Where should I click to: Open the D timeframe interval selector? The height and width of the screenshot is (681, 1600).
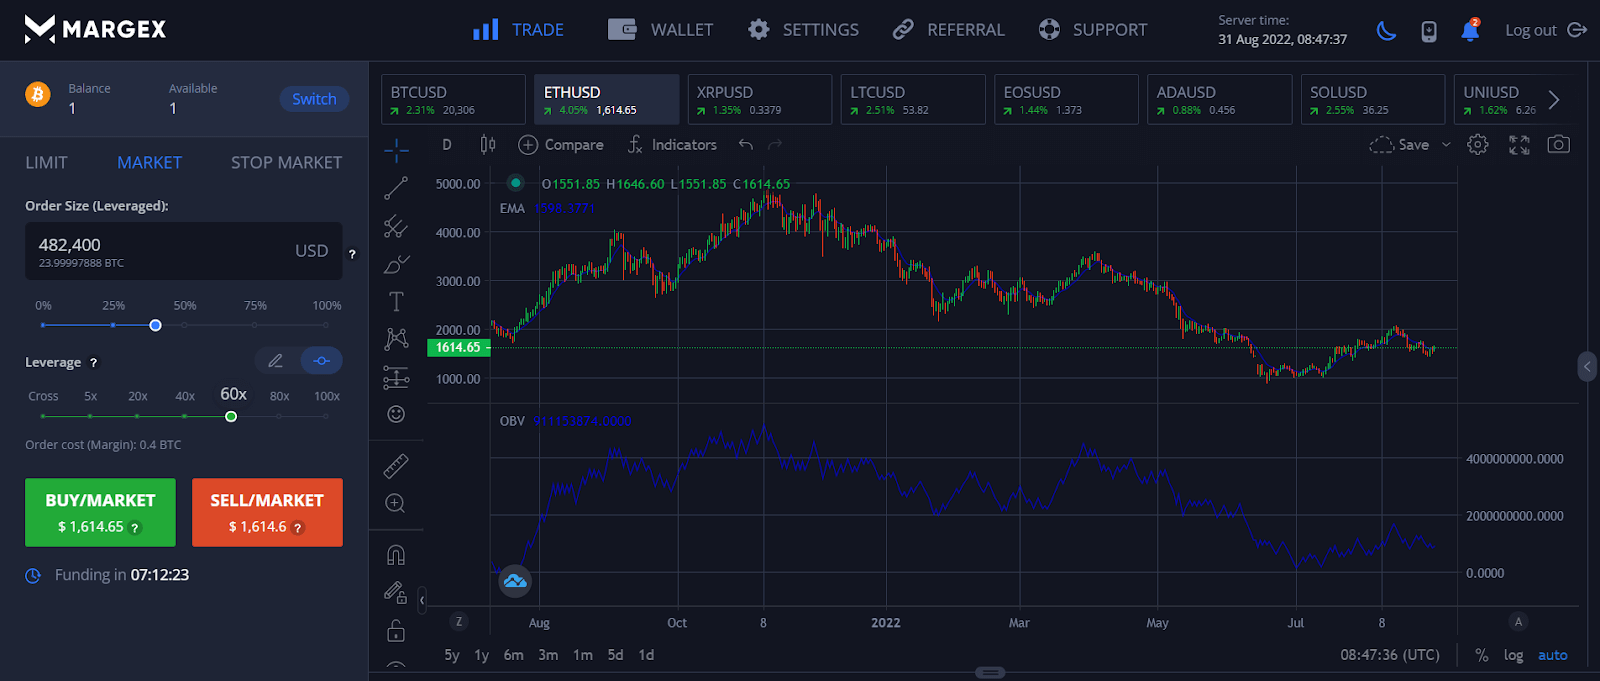pos(447,145)
